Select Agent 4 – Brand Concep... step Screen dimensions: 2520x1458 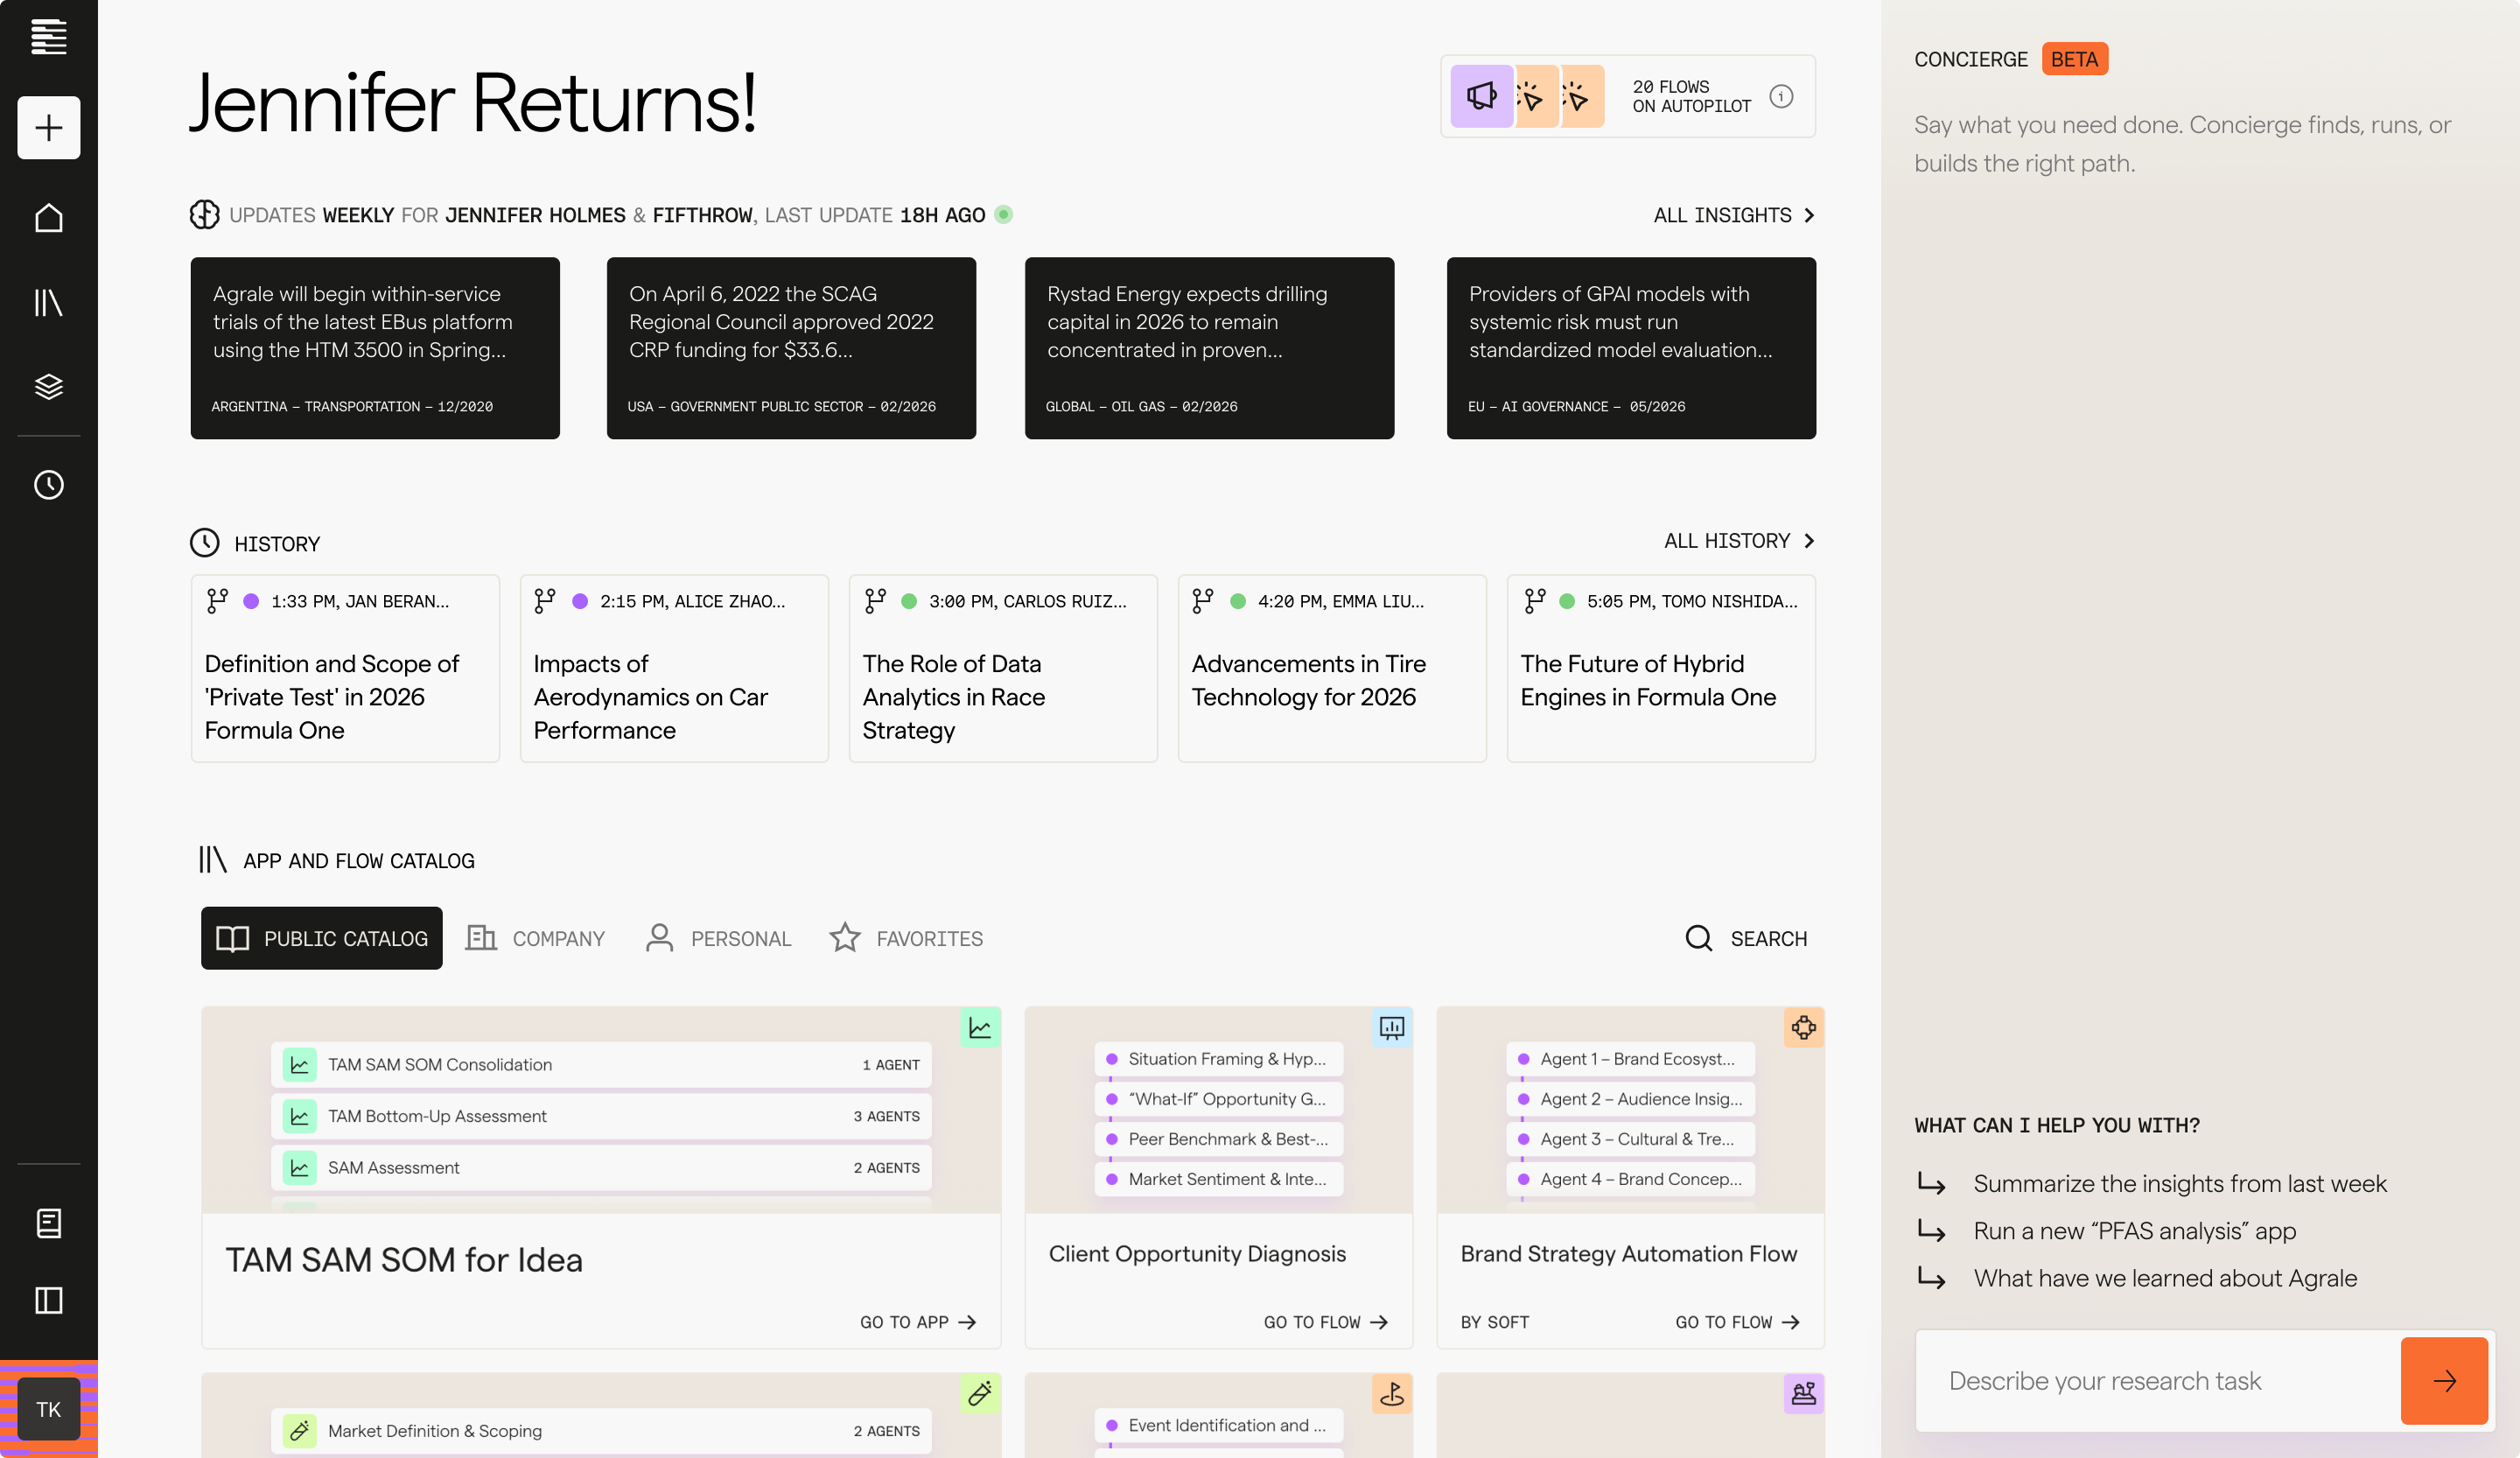[x=1630, y=1179]
